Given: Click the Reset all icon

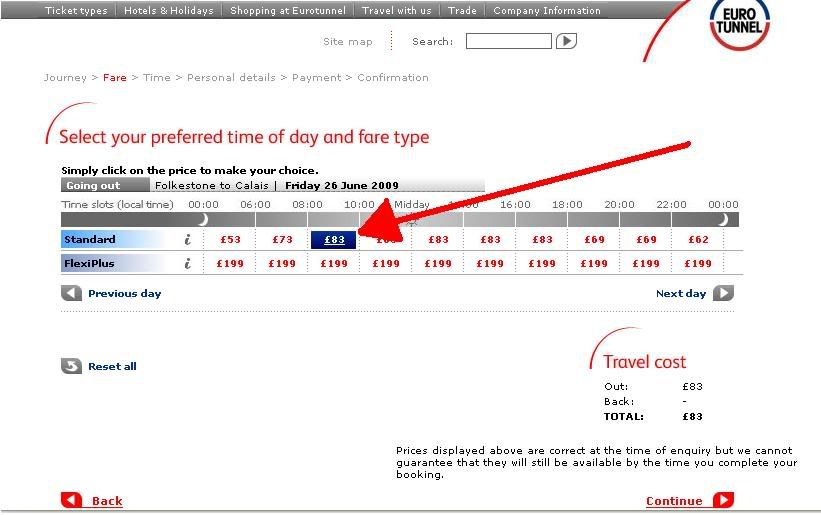Looking at the screenshot, I should click(72, 366).
